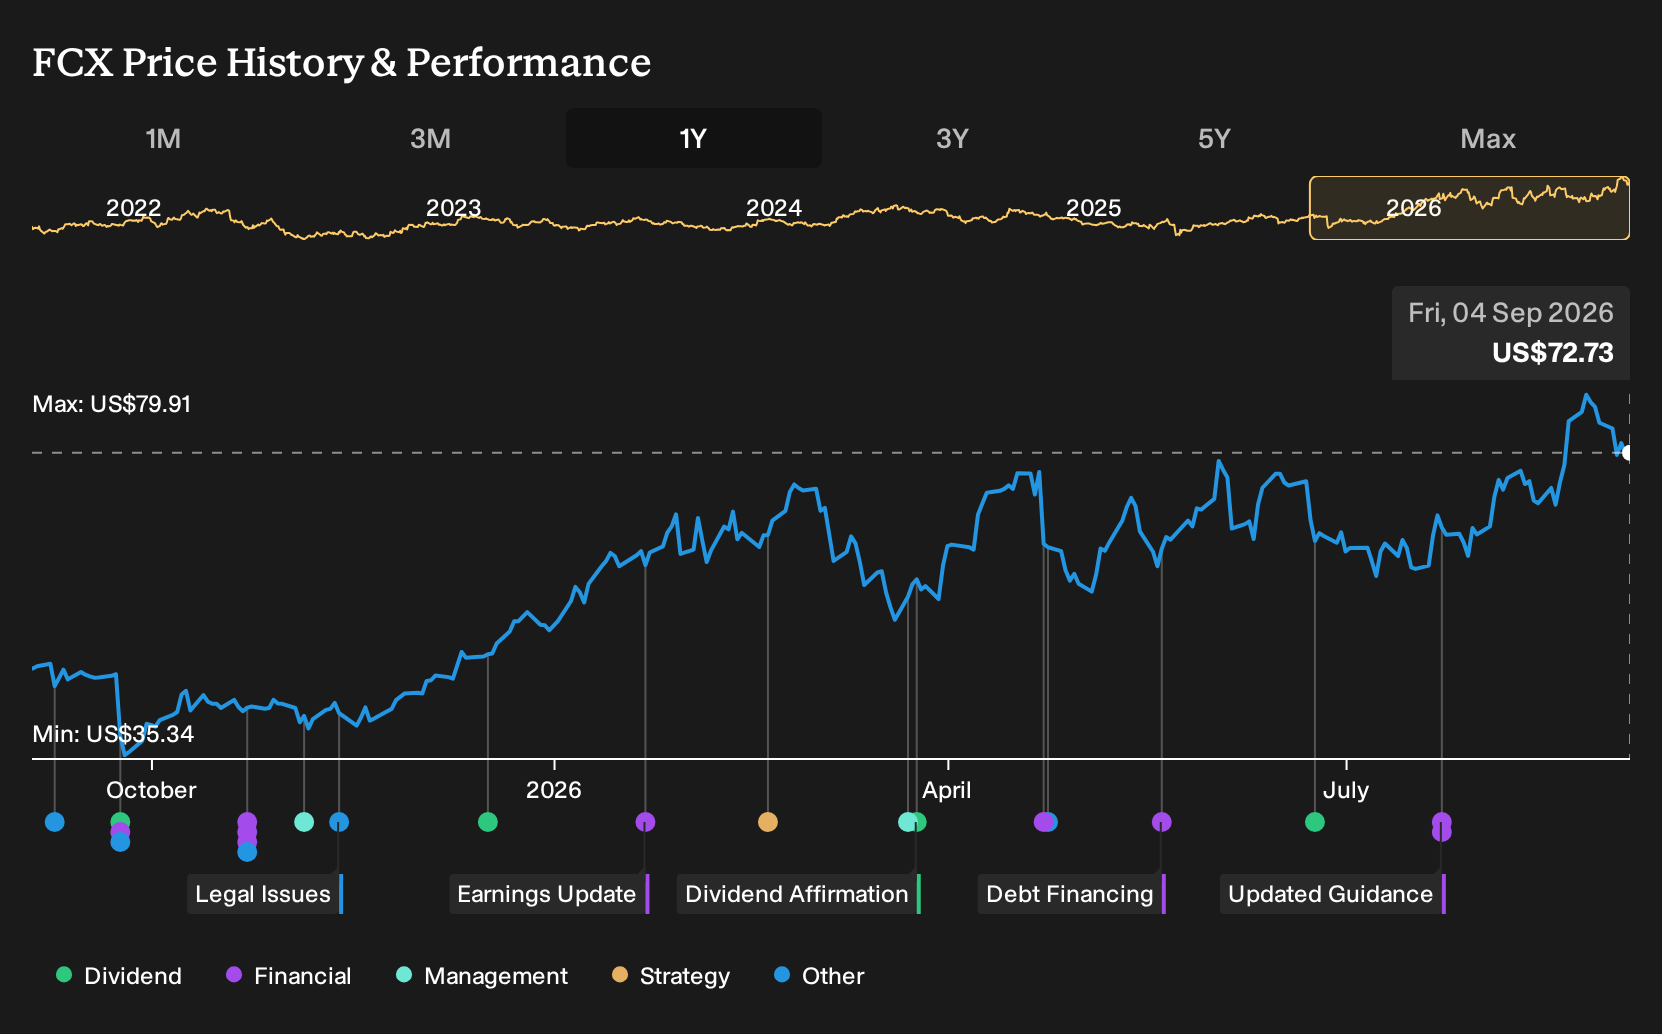Click the purple Financial marker above Debt Financing
This screenshot has height=1034, width=1662.
coord(1161,822)
